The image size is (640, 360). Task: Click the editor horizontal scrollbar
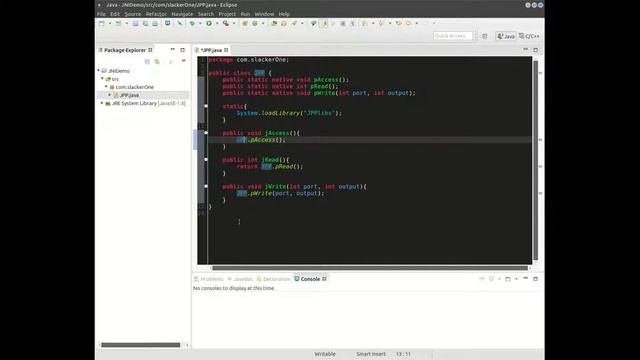click(370, 268)
